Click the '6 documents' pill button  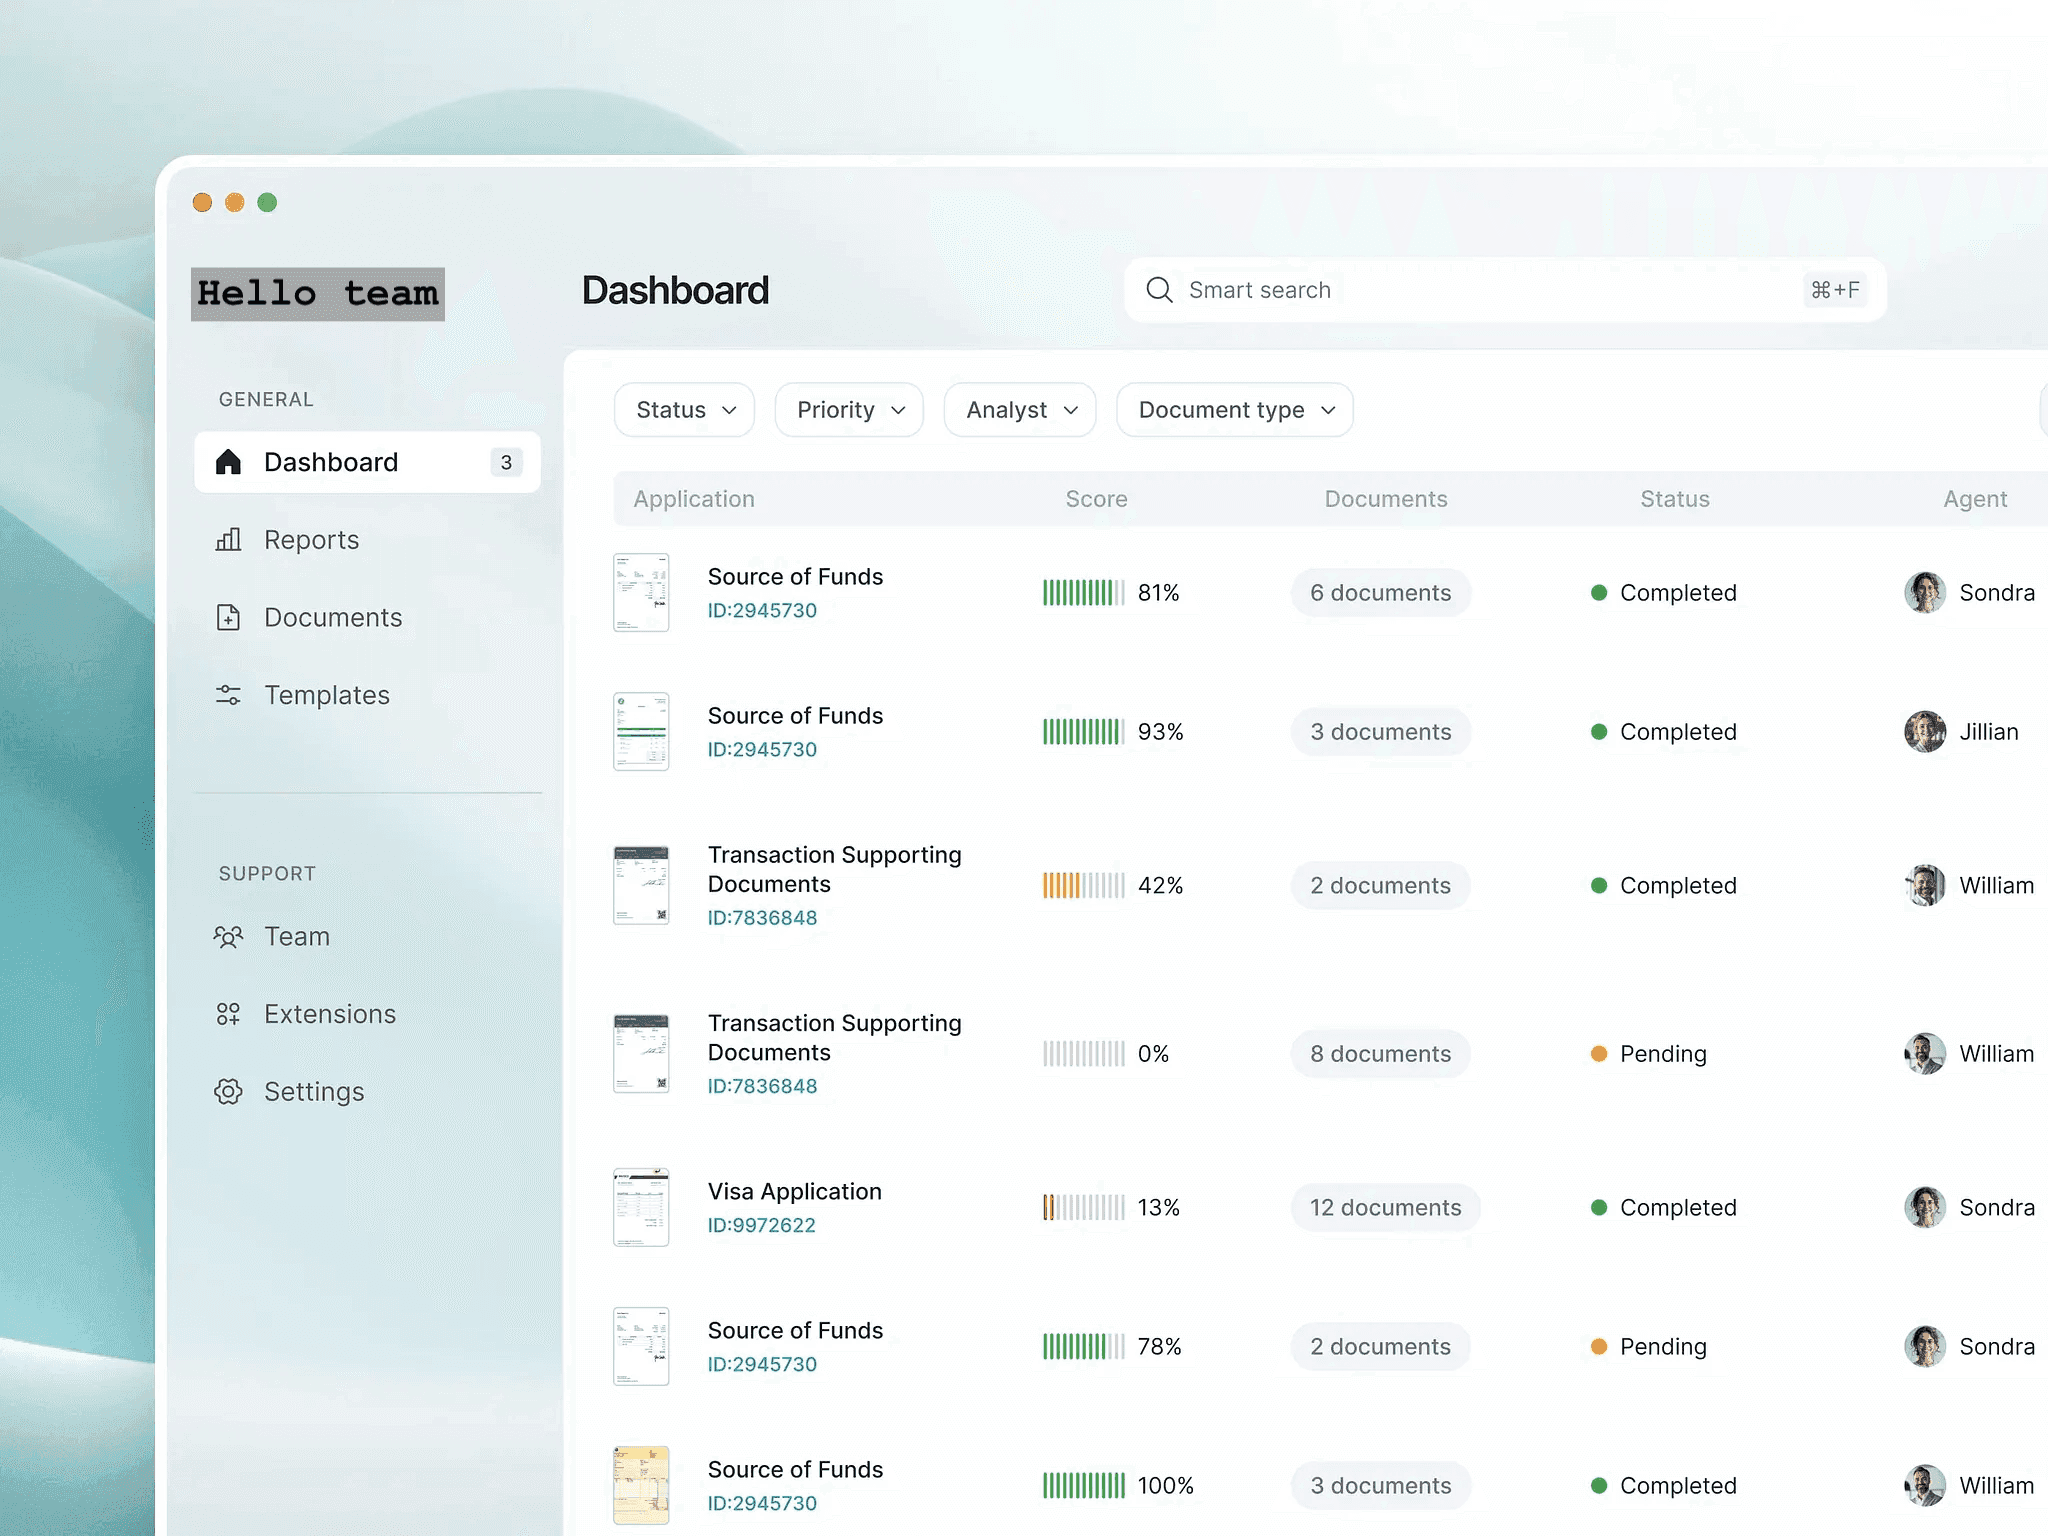[1380, 593]
